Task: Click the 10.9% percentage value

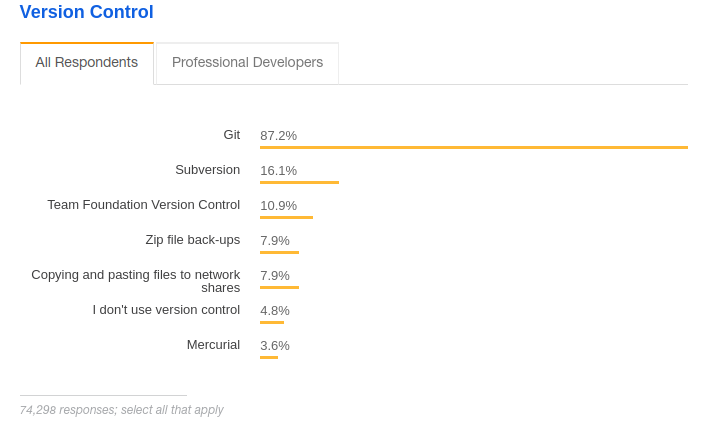Action: click(x=278, y=206)
